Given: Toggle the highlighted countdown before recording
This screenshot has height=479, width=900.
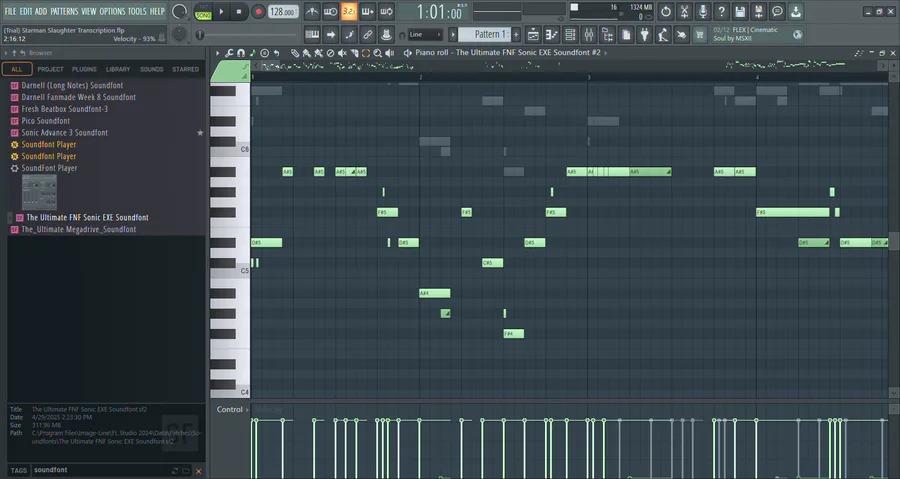Looking at the screenshot, I should (x=348, y=11).
